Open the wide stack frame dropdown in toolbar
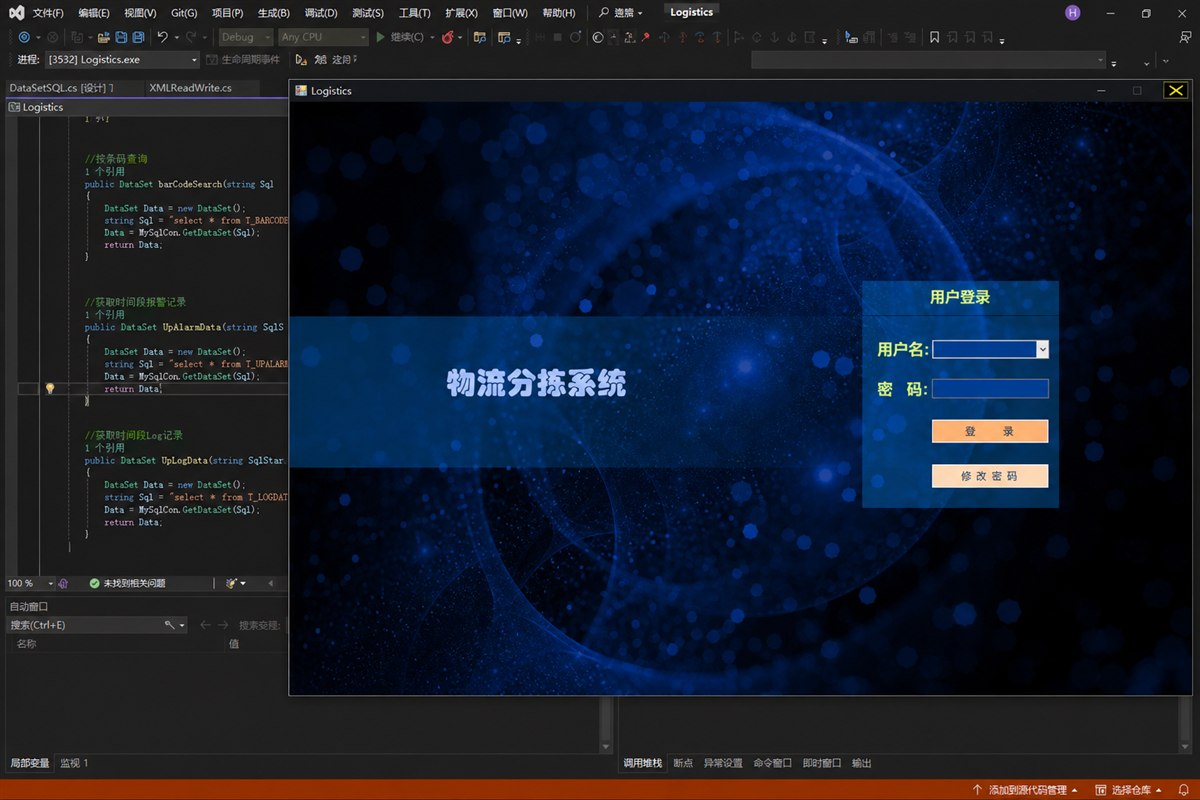 click(929, 60)
